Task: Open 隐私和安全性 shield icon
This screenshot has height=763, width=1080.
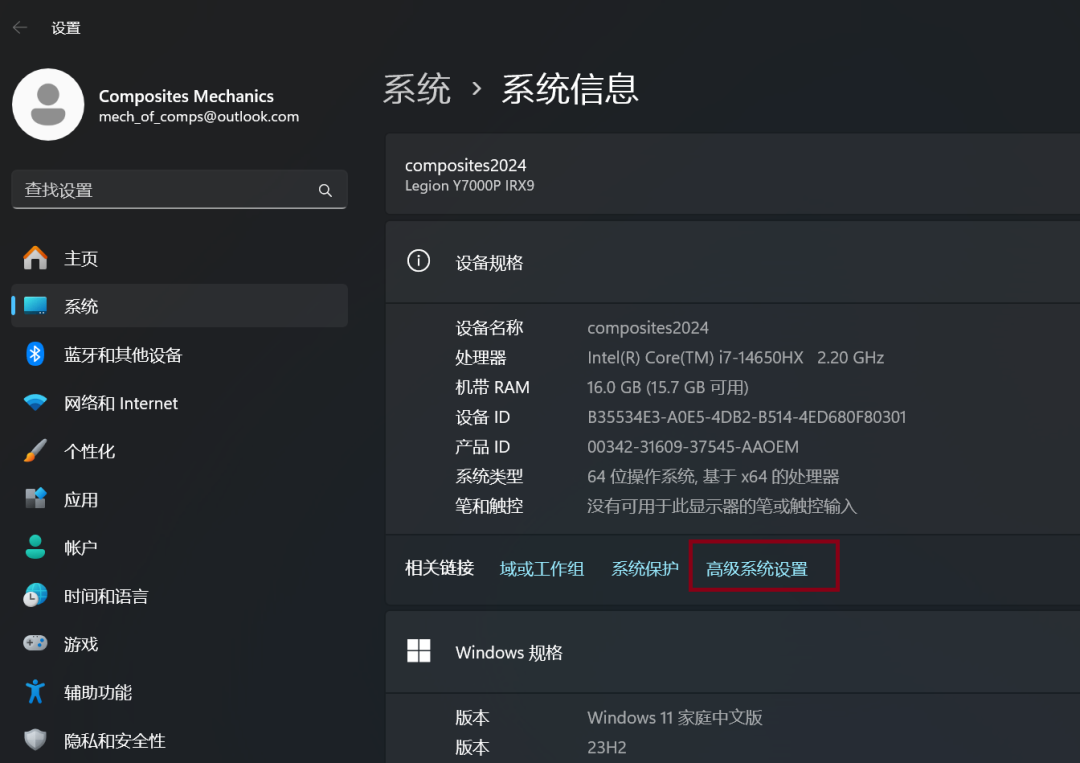Action: [37, 740]
